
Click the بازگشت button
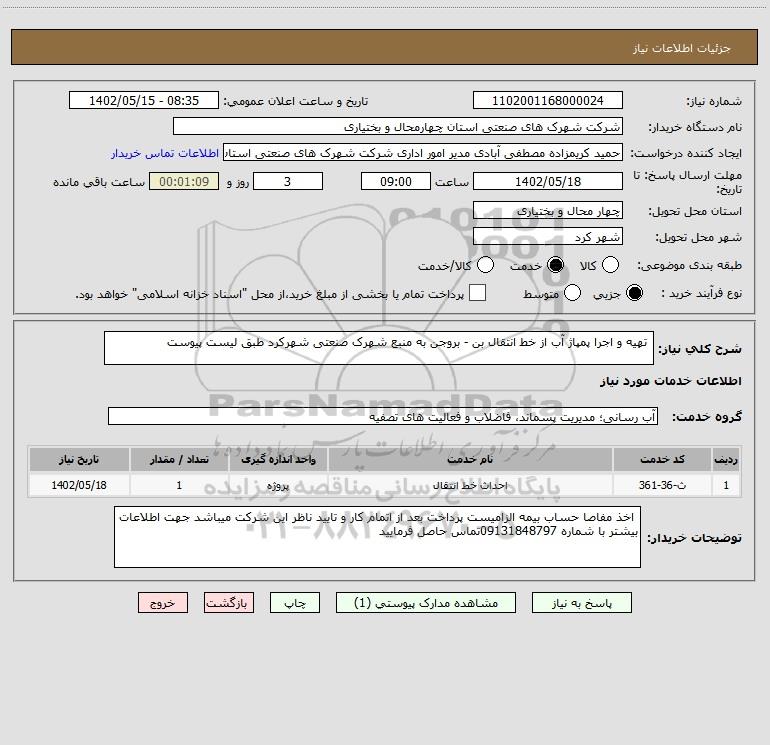(x=229, y=603)
